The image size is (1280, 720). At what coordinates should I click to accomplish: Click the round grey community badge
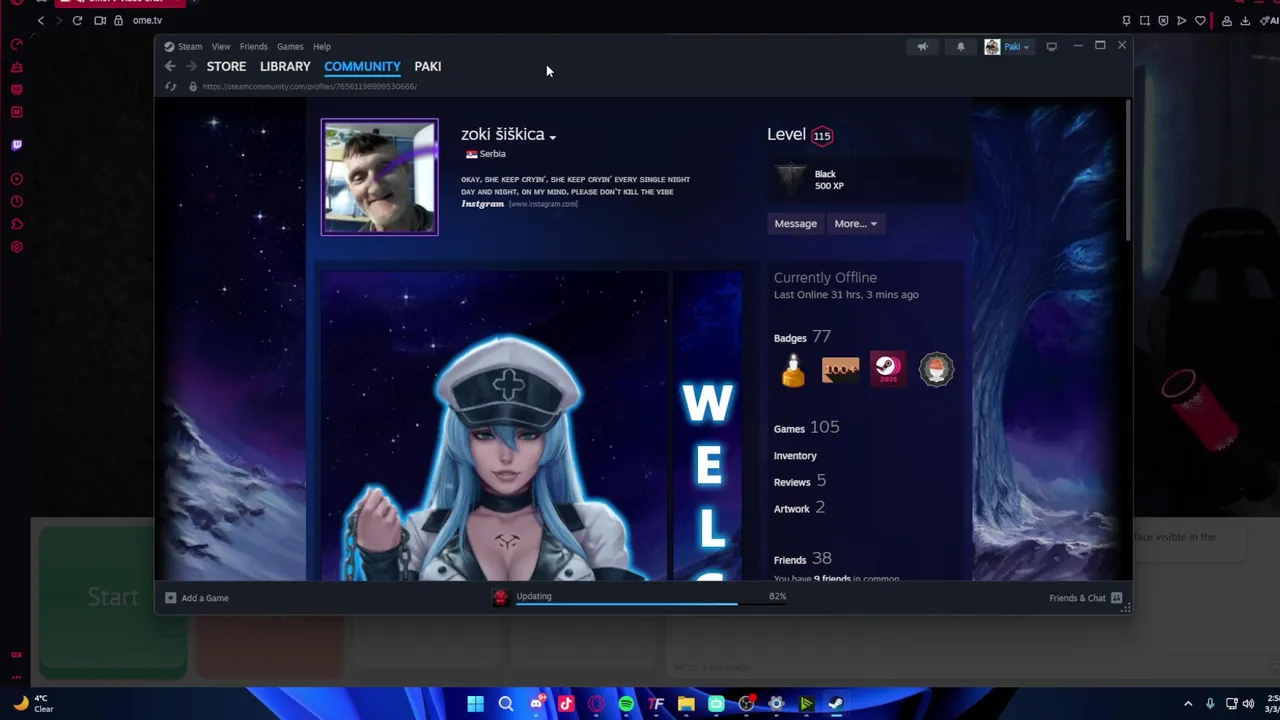coord(936,369)
